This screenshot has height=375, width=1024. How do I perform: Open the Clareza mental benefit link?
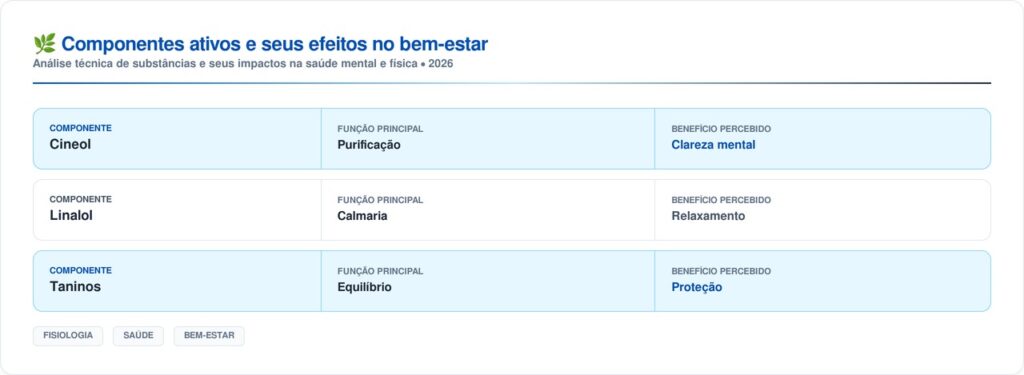pyautogui.click(x=713, y=145)
